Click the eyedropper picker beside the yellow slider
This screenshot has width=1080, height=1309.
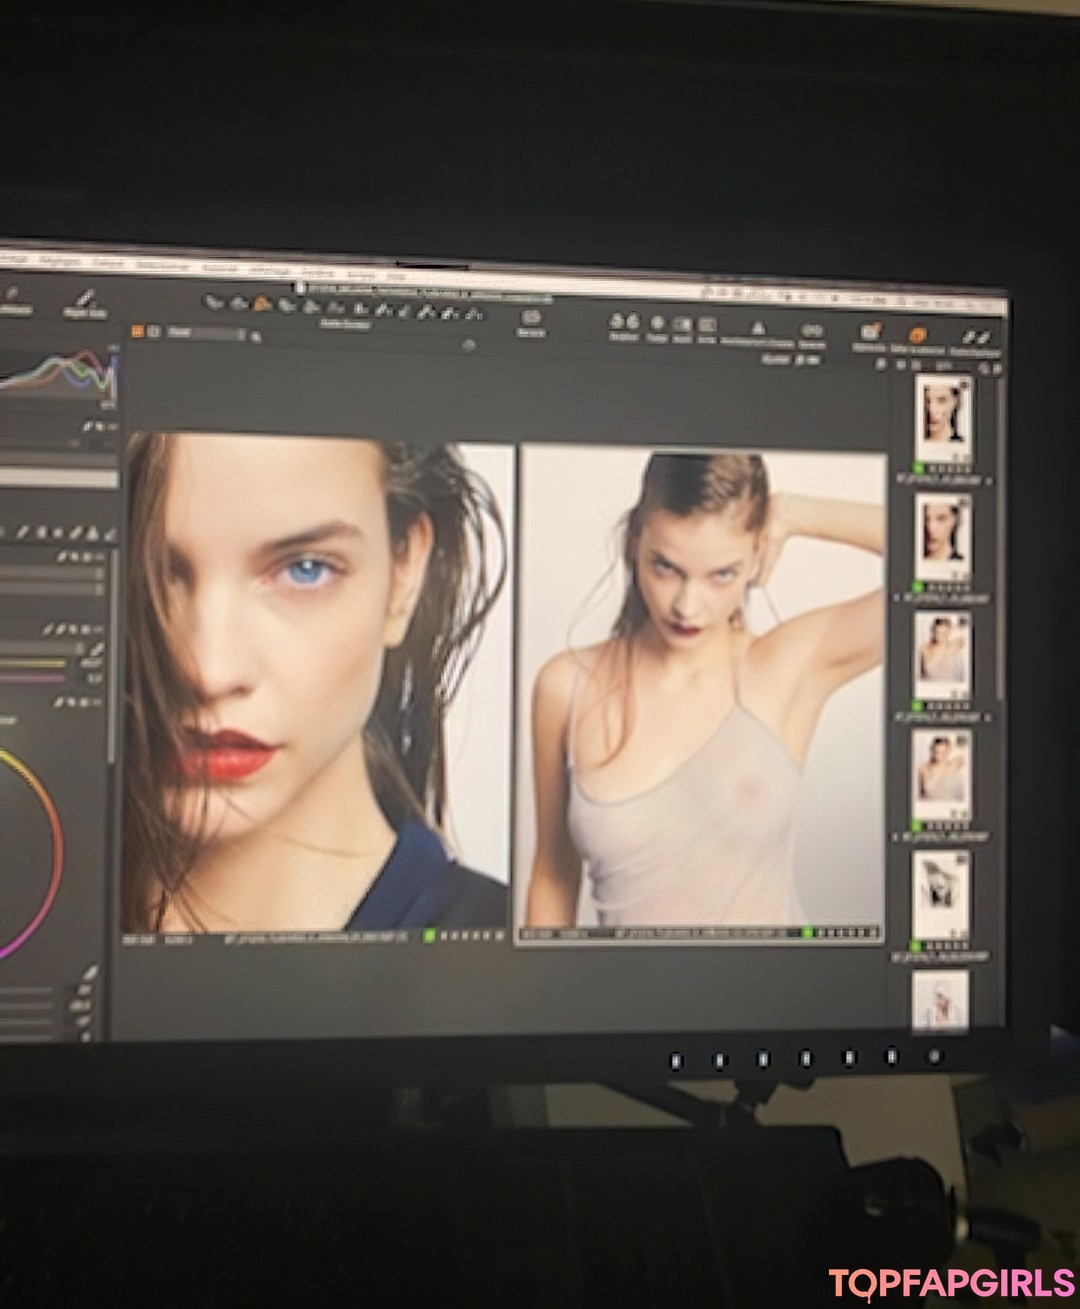point(98,648)
